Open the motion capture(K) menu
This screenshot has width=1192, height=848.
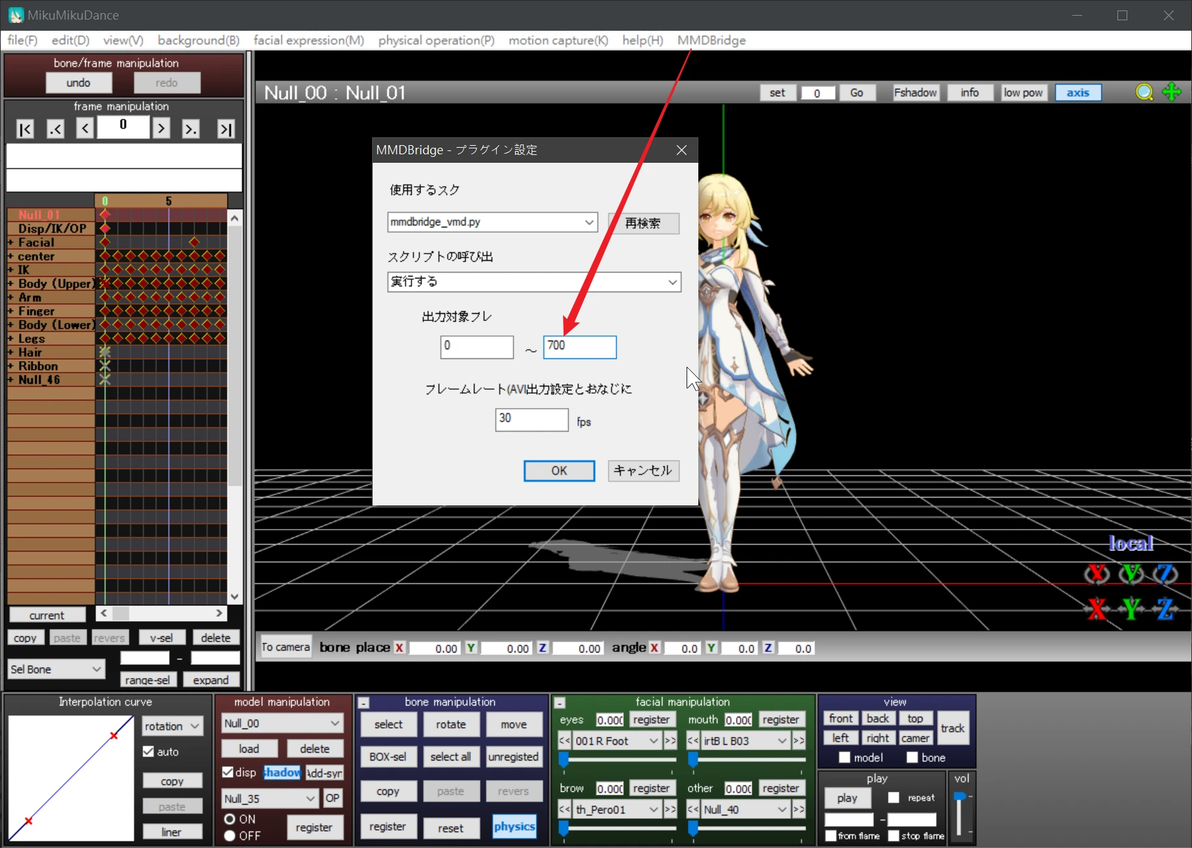[558, 40]
